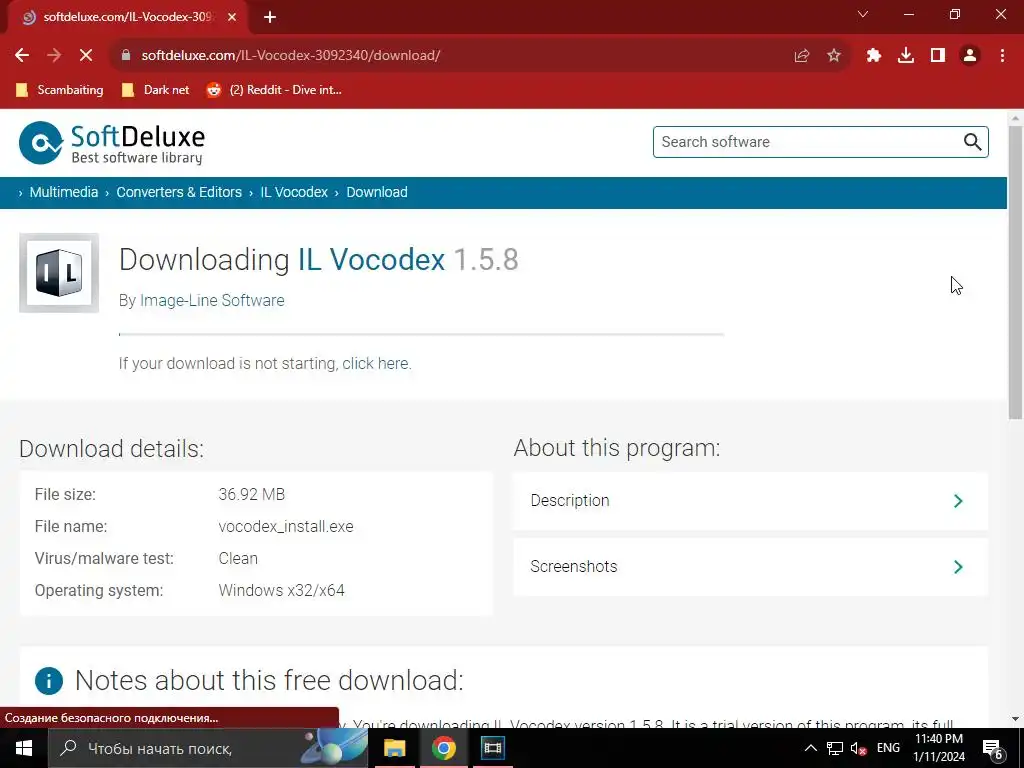Click the 'About this program:' heading
The width and height of the screenshot is (1024, 768).
point(617,448)
